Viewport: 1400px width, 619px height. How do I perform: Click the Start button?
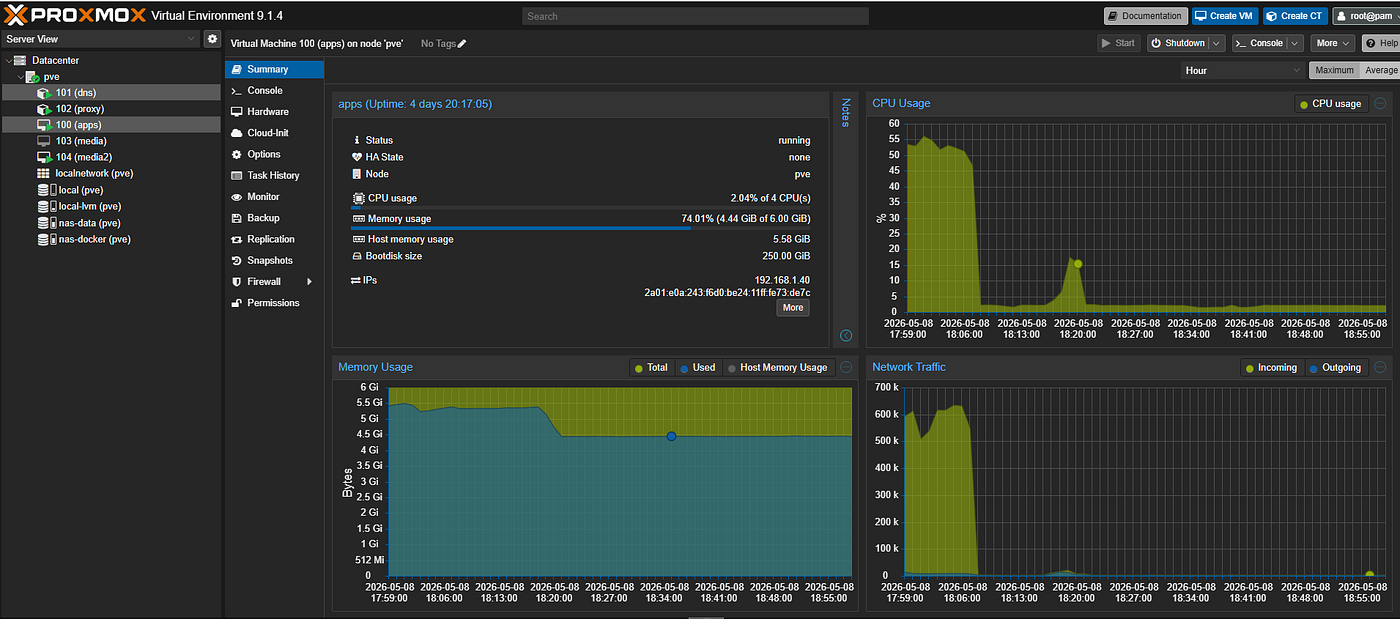(1118, 43)
